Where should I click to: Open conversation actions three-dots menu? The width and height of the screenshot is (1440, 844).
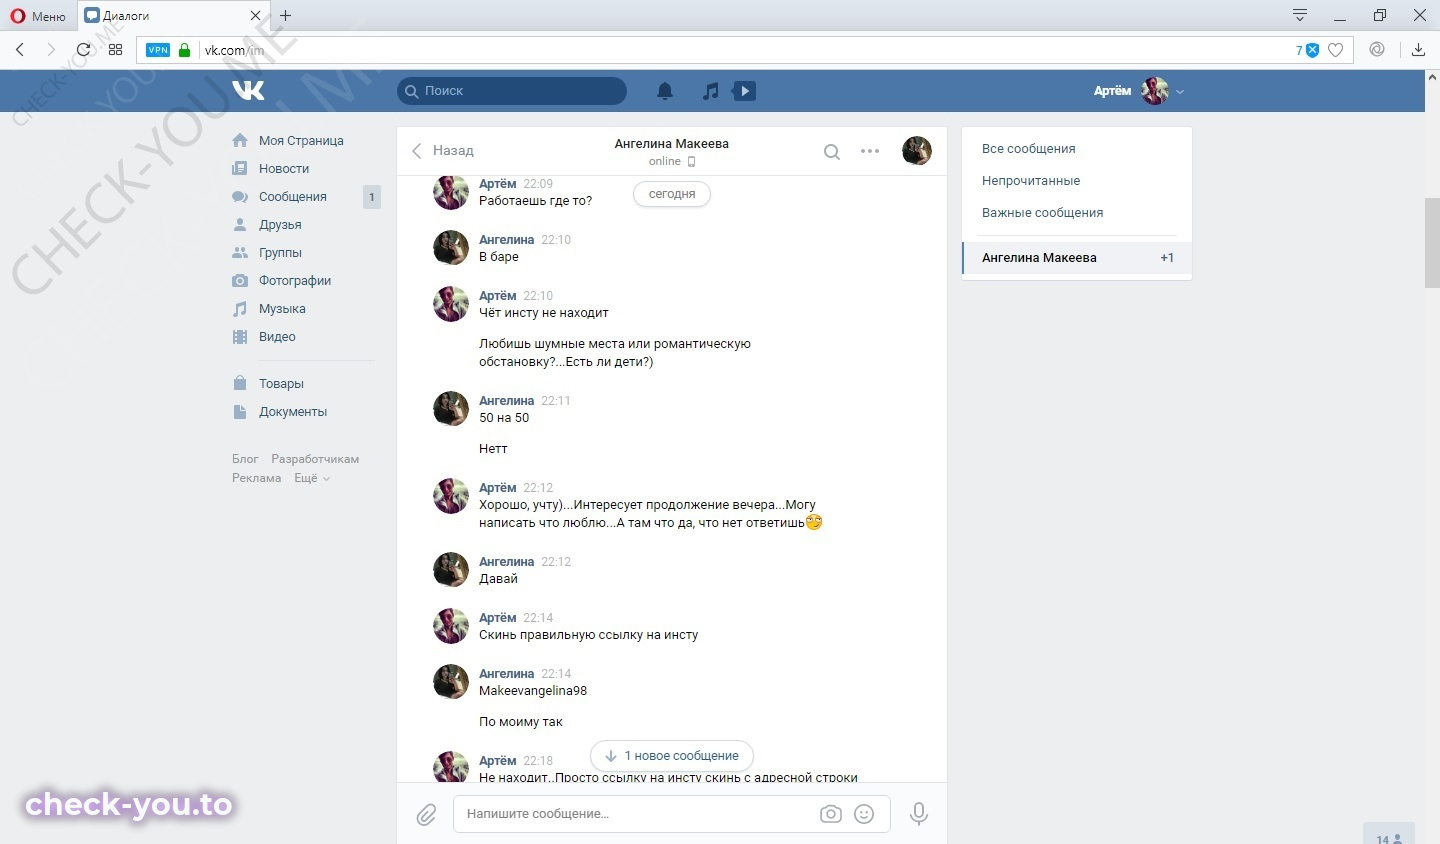(x=870, y=151)
